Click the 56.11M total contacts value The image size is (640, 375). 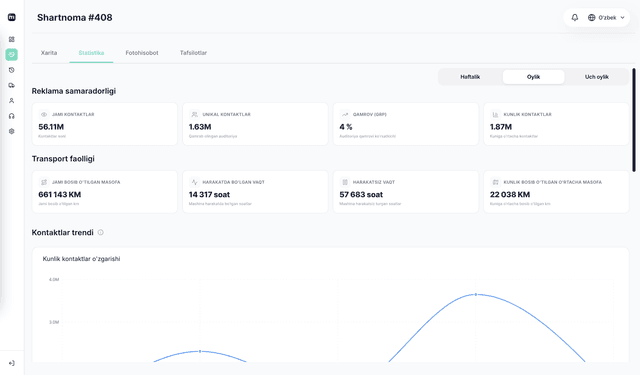(x=51, y=127)
